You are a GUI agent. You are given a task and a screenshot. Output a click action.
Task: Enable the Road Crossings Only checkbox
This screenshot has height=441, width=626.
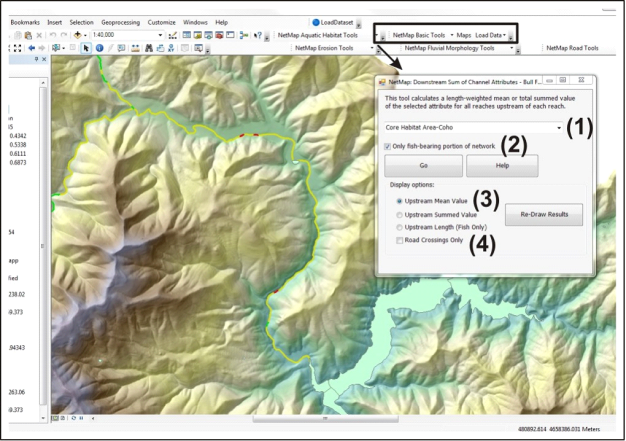400,240
